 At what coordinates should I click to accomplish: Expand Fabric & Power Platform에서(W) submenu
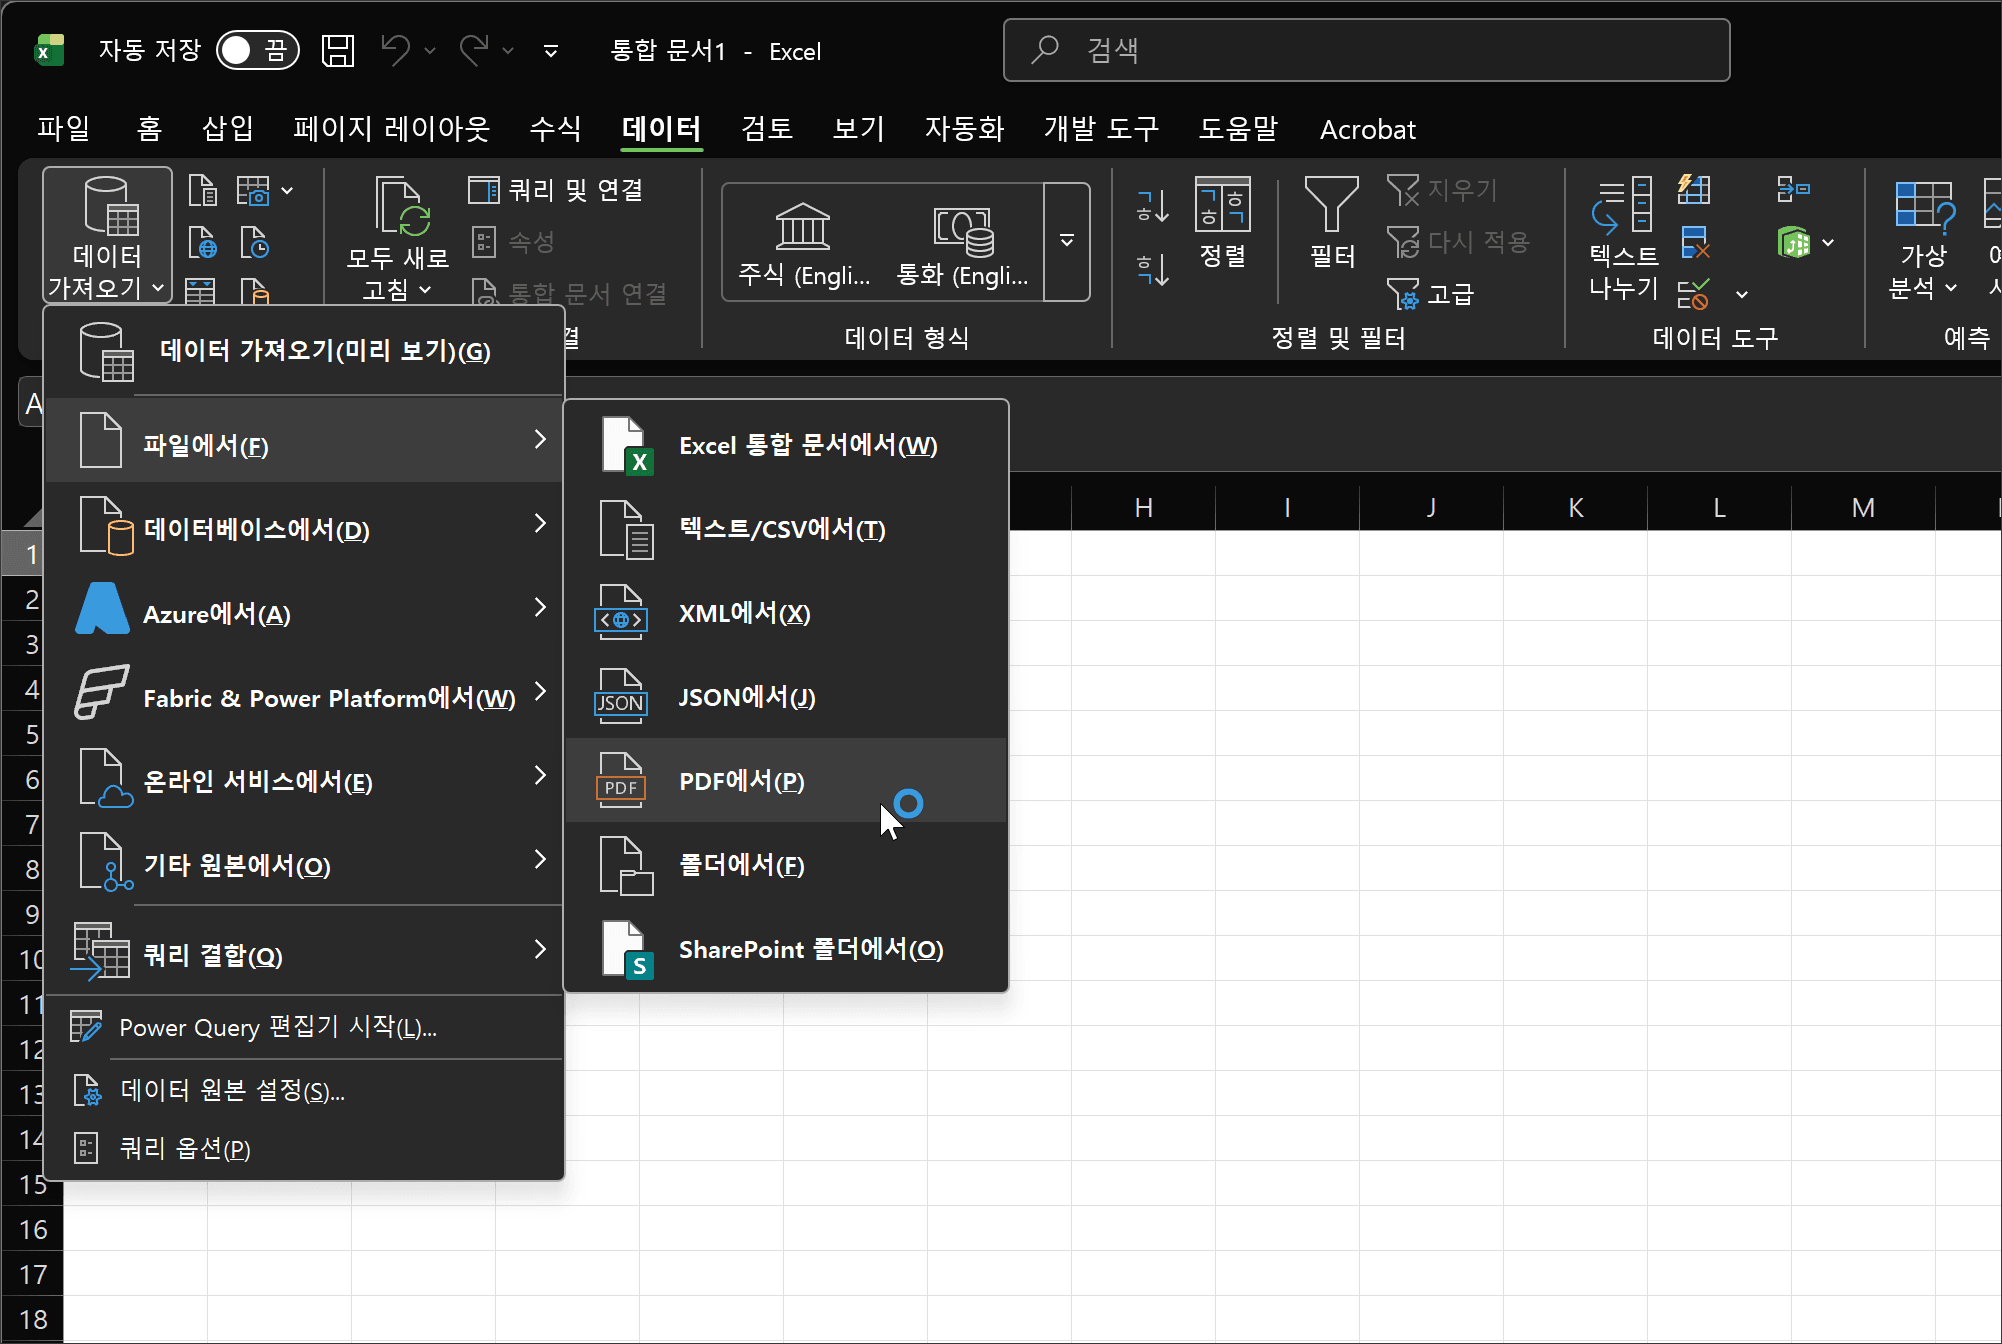pos(304,693)
